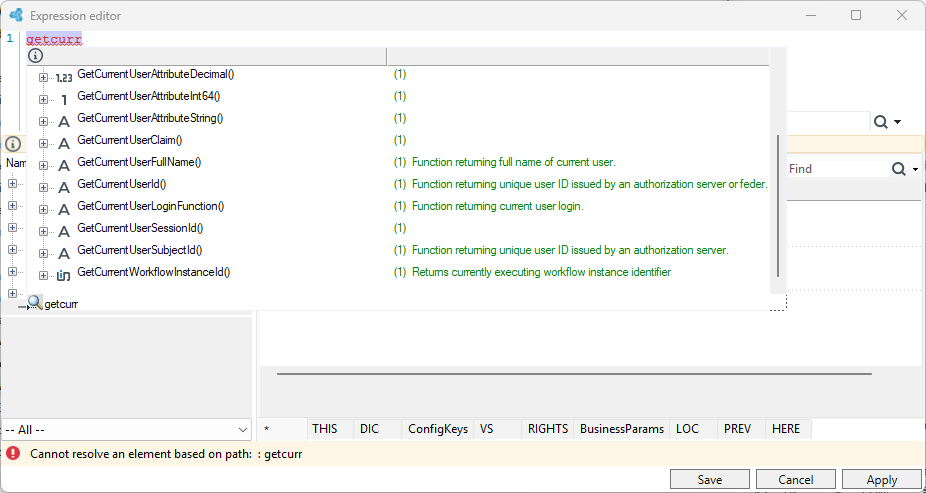This screenshot has height=493, width=926.
Task: Click the Cancel button
Action: pos(795,479)
